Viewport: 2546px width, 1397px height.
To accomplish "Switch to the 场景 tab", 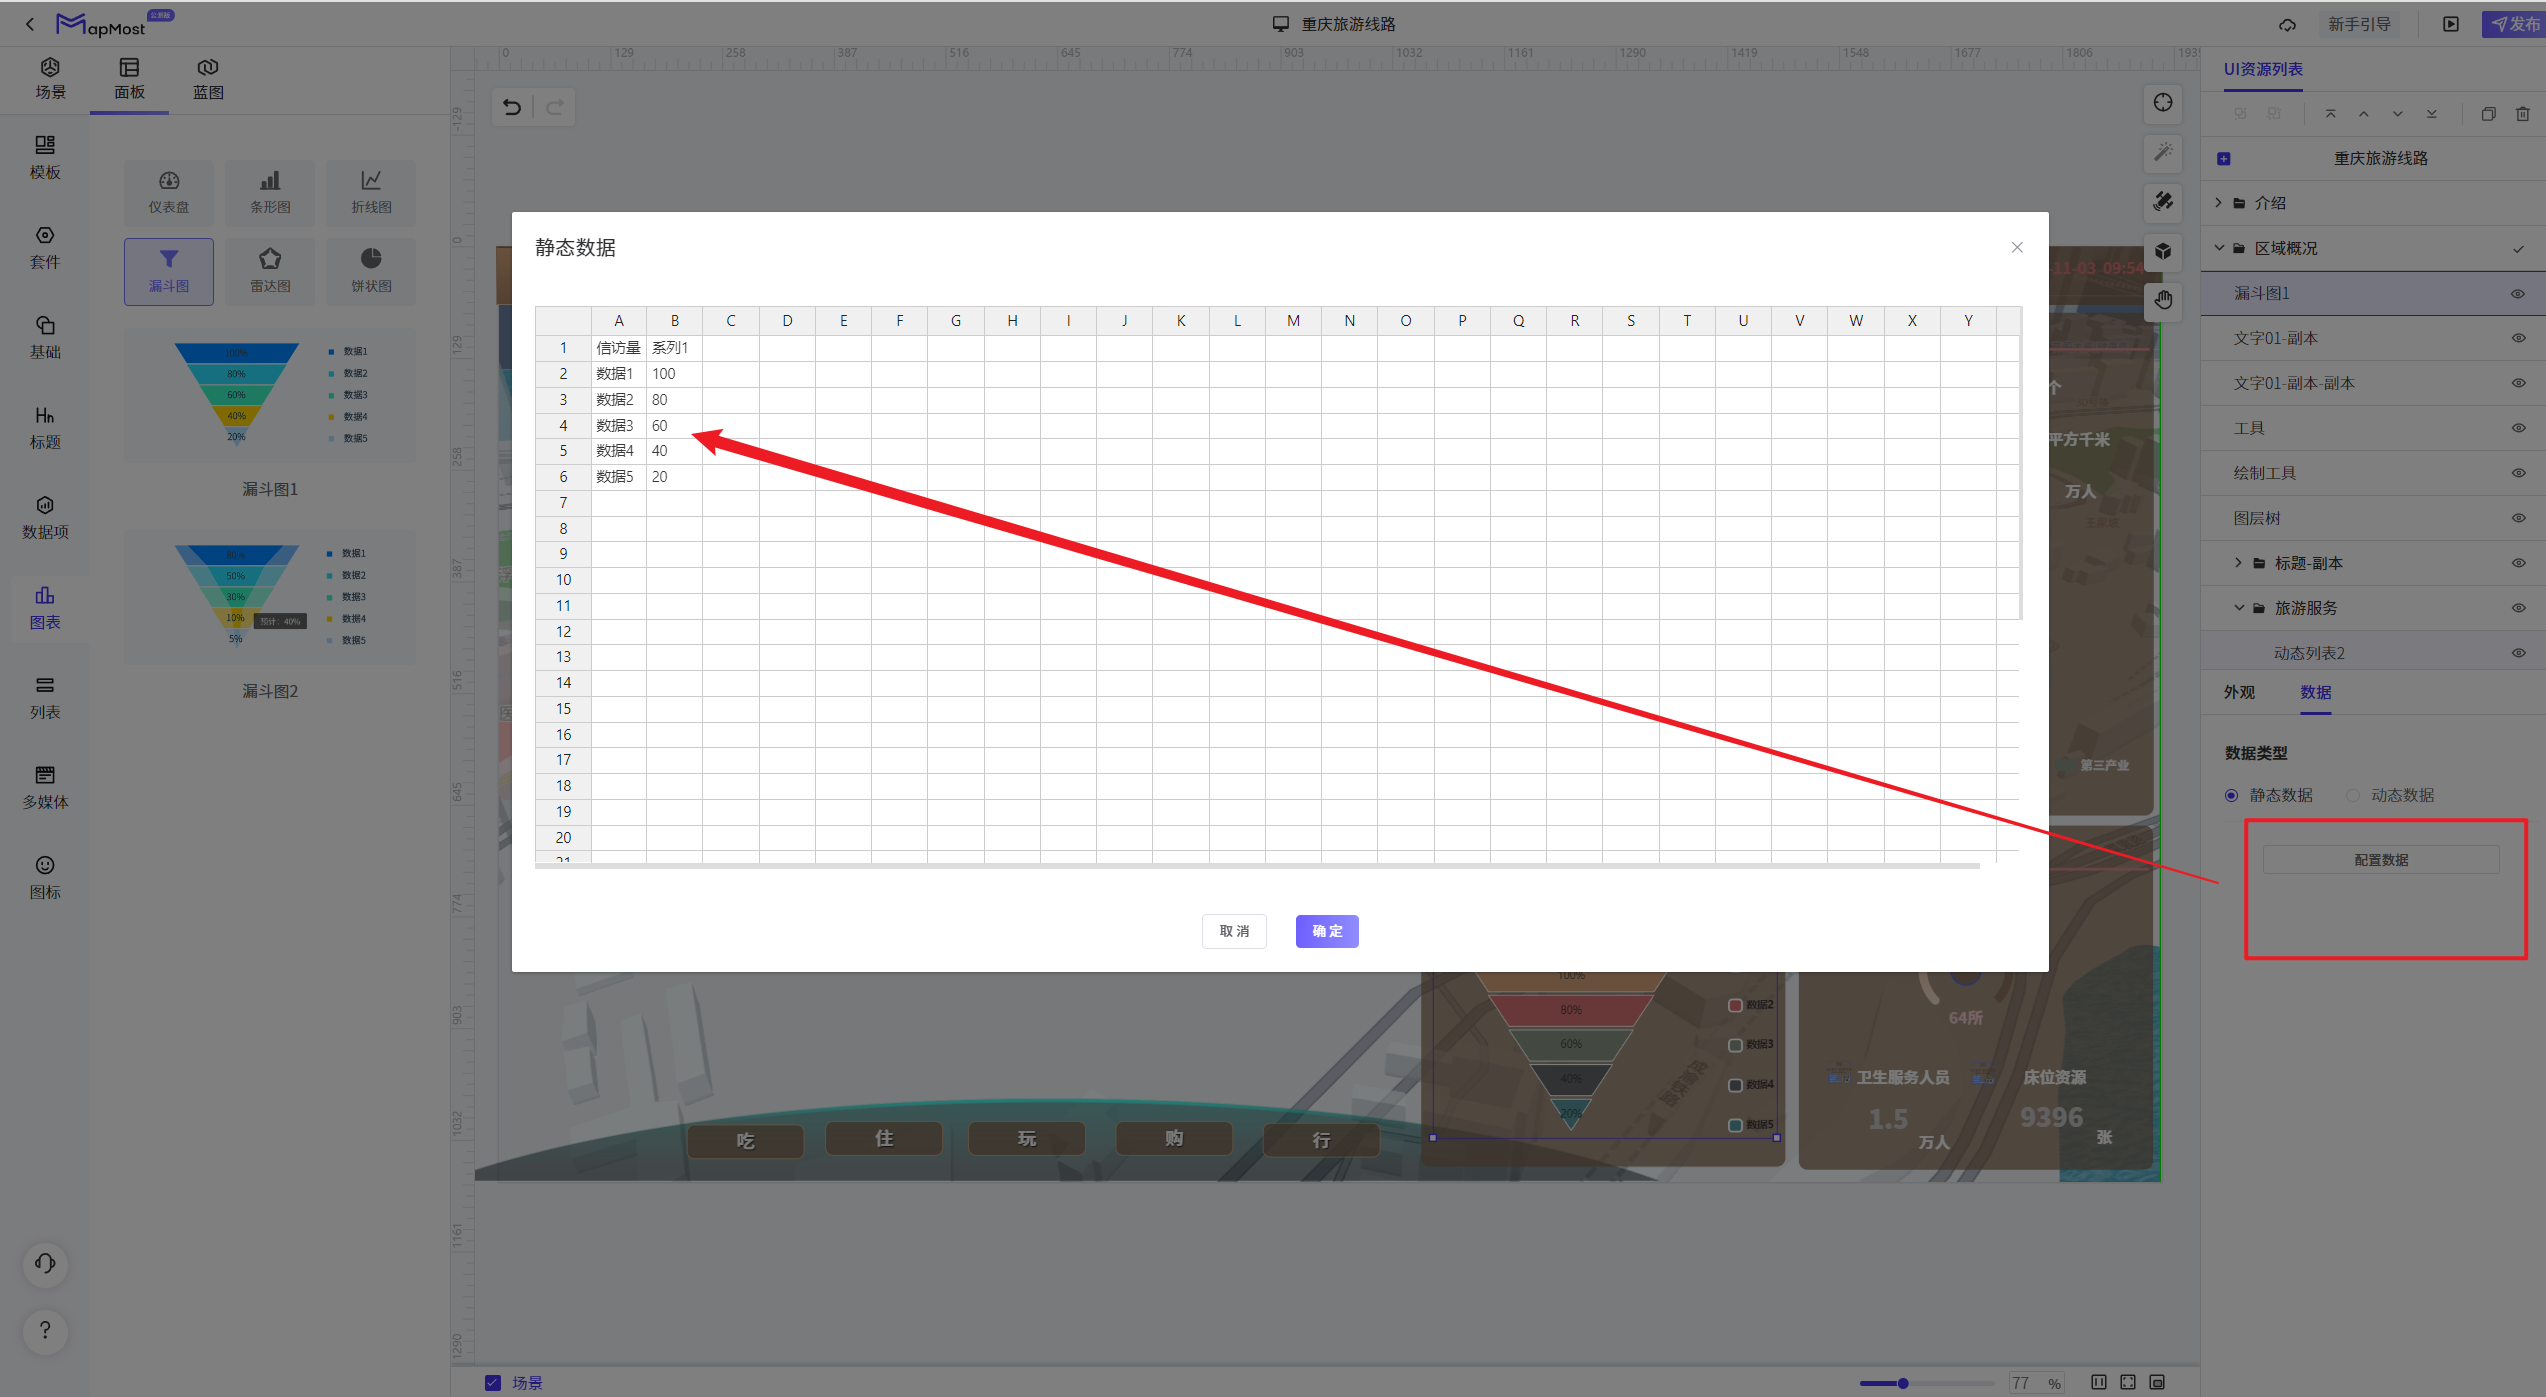I will coord(50,79).
